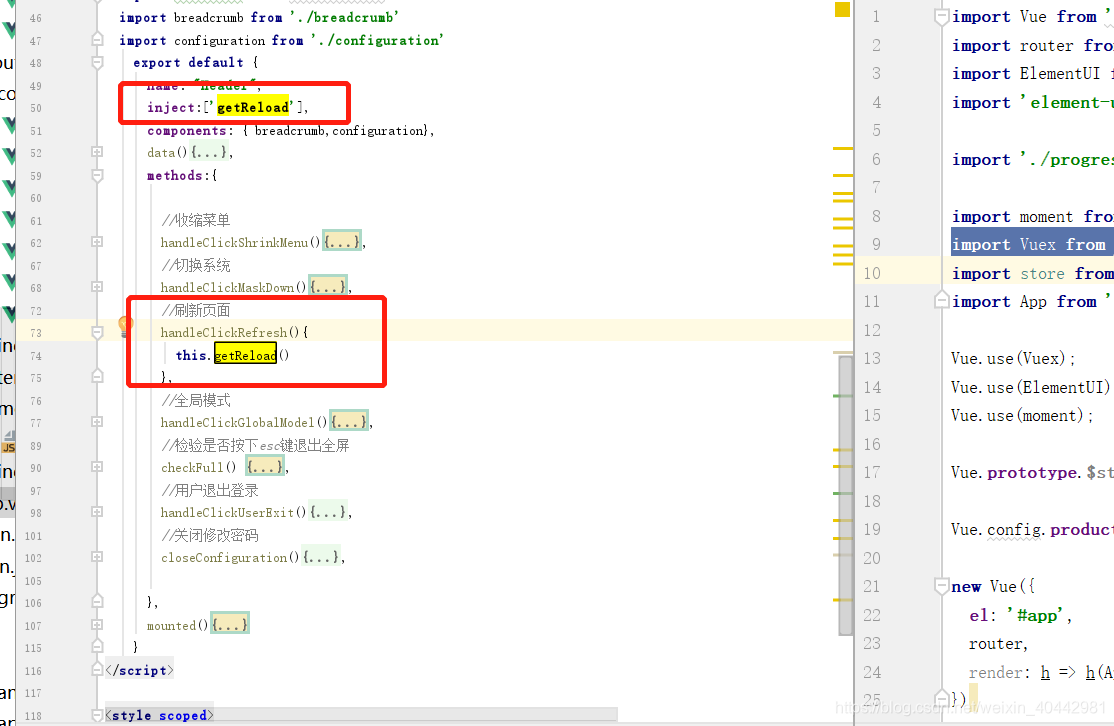This screenshot has height=726, width=1114.
Task: Expand the handleClickUserExit fold at line 98
Action: pos(97,512)
